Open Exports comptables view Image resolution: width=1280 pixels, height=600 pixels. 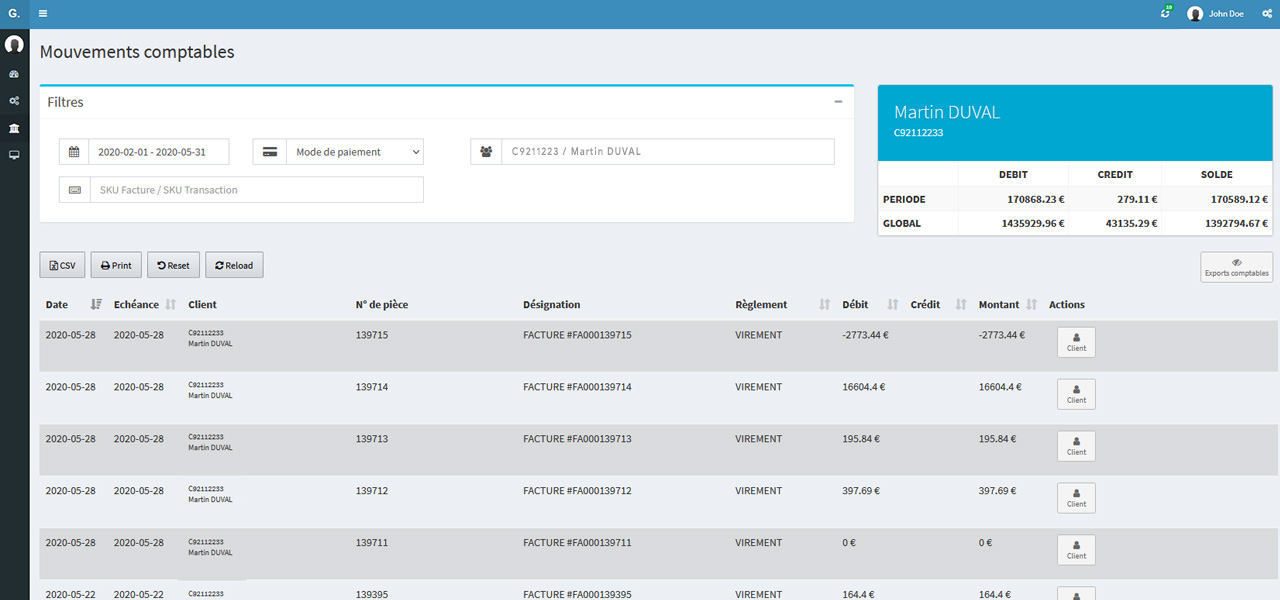[x=1236, y=267]
